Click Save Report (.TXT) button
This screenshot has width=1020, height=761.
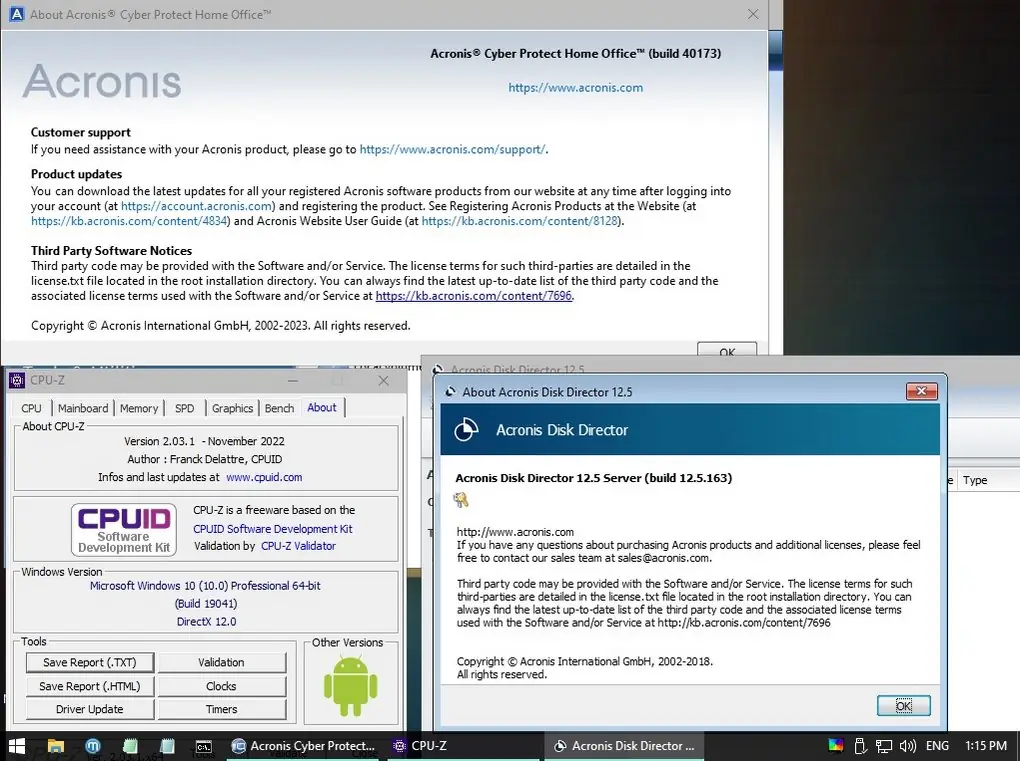point(90,662)
